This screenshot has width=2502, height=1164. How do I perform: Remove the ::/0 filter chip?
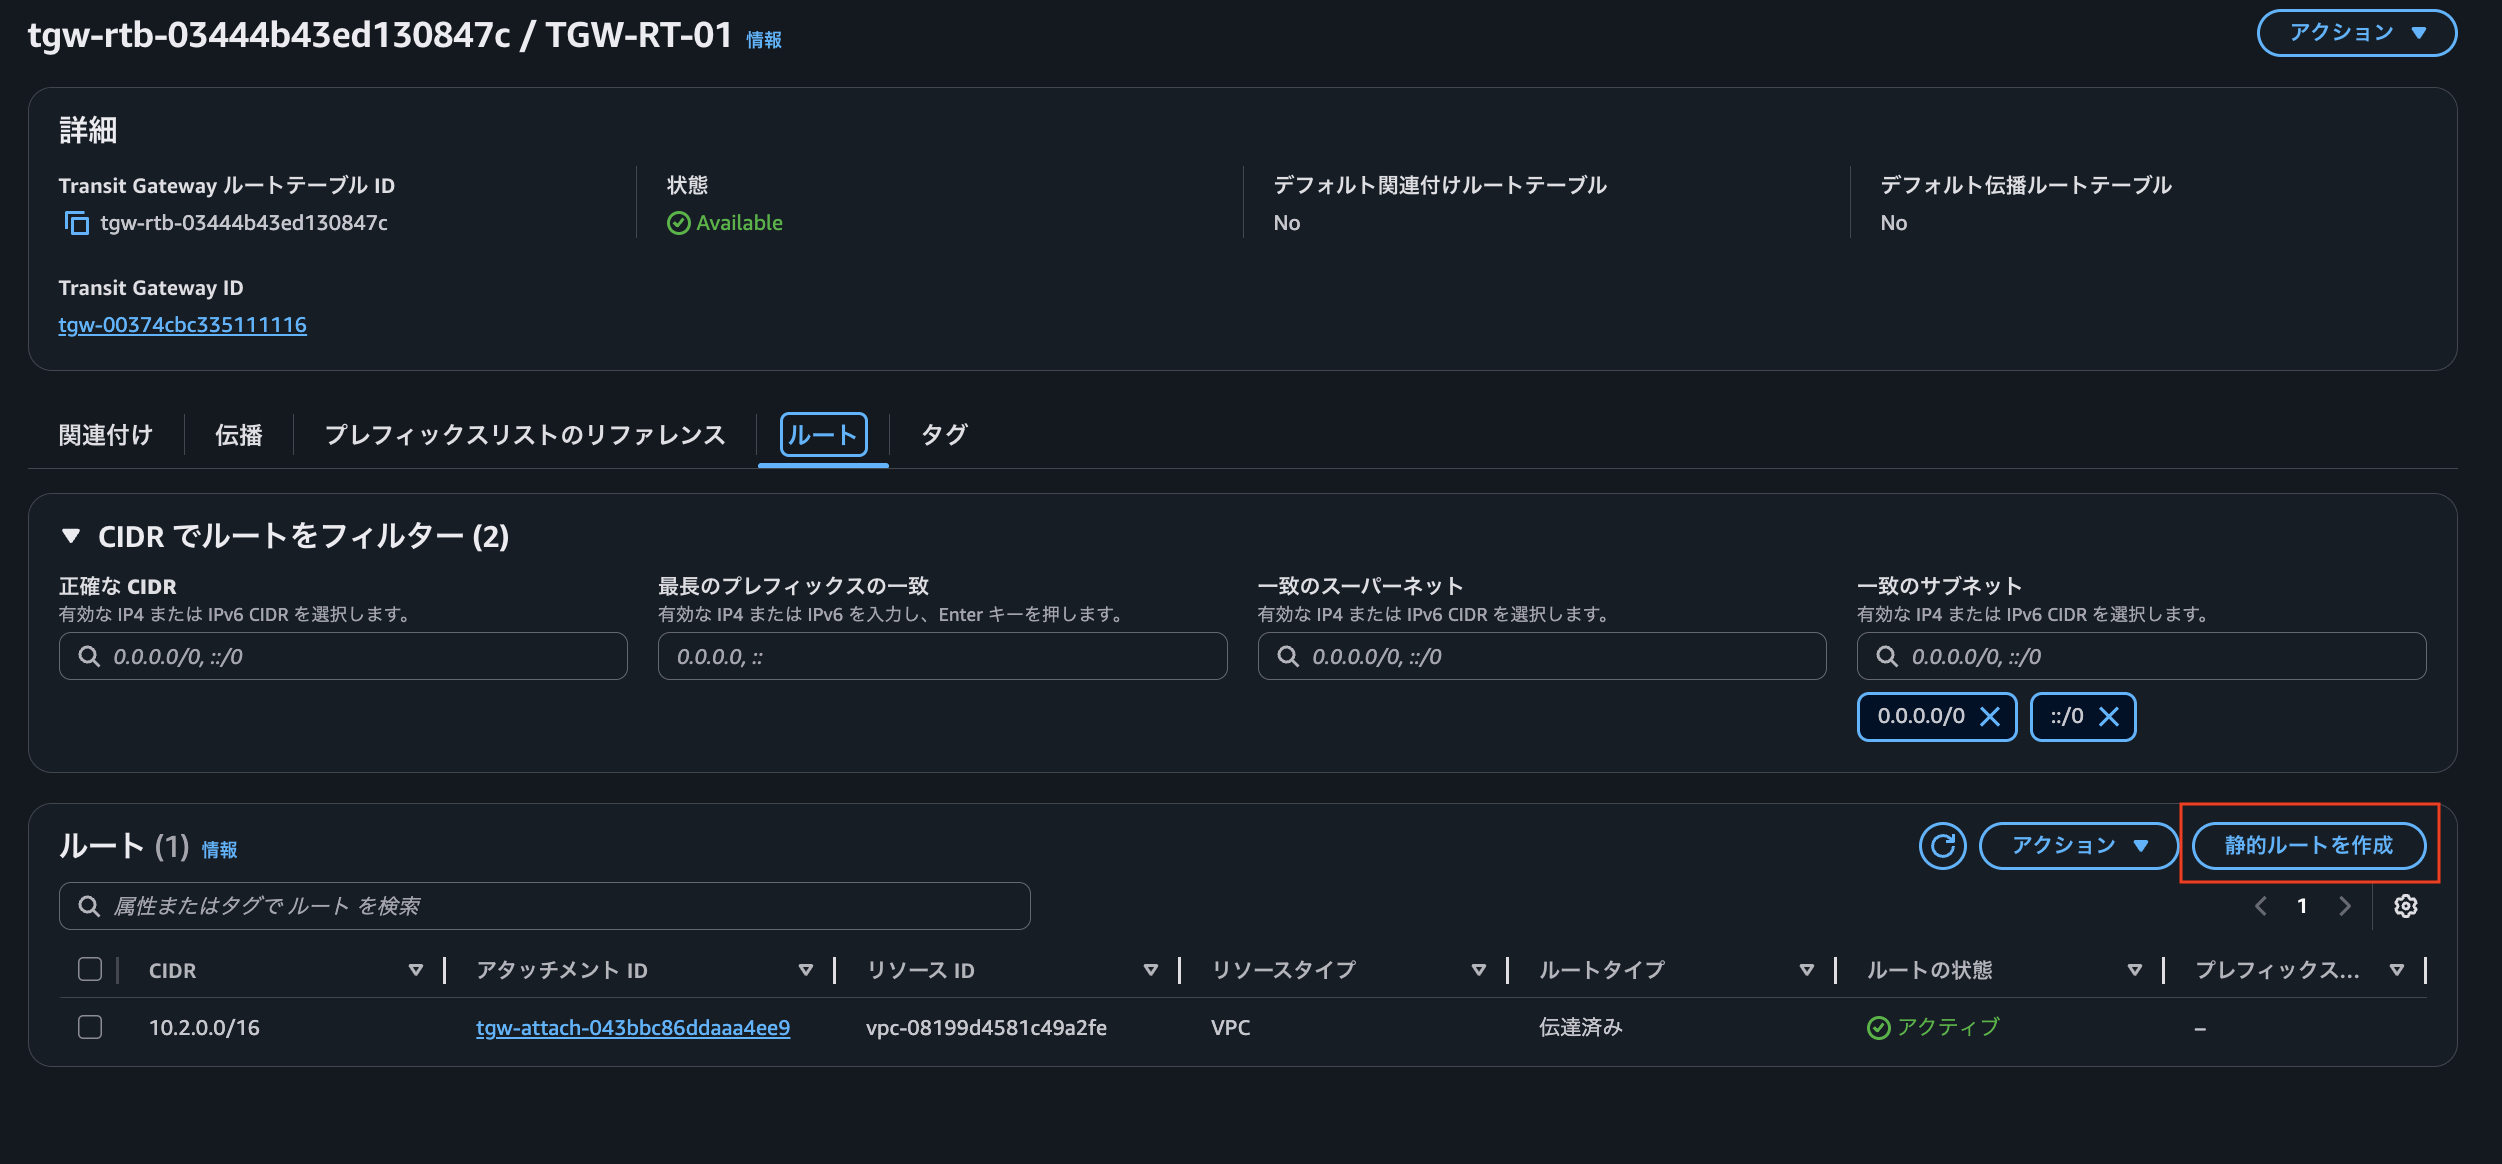click(x=2111, y=716)
